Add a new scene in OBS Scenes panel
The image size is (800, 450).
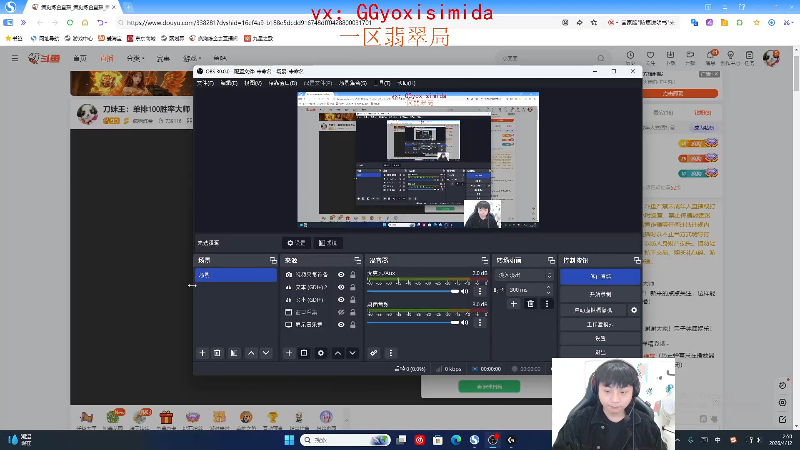tap(203, 353)
